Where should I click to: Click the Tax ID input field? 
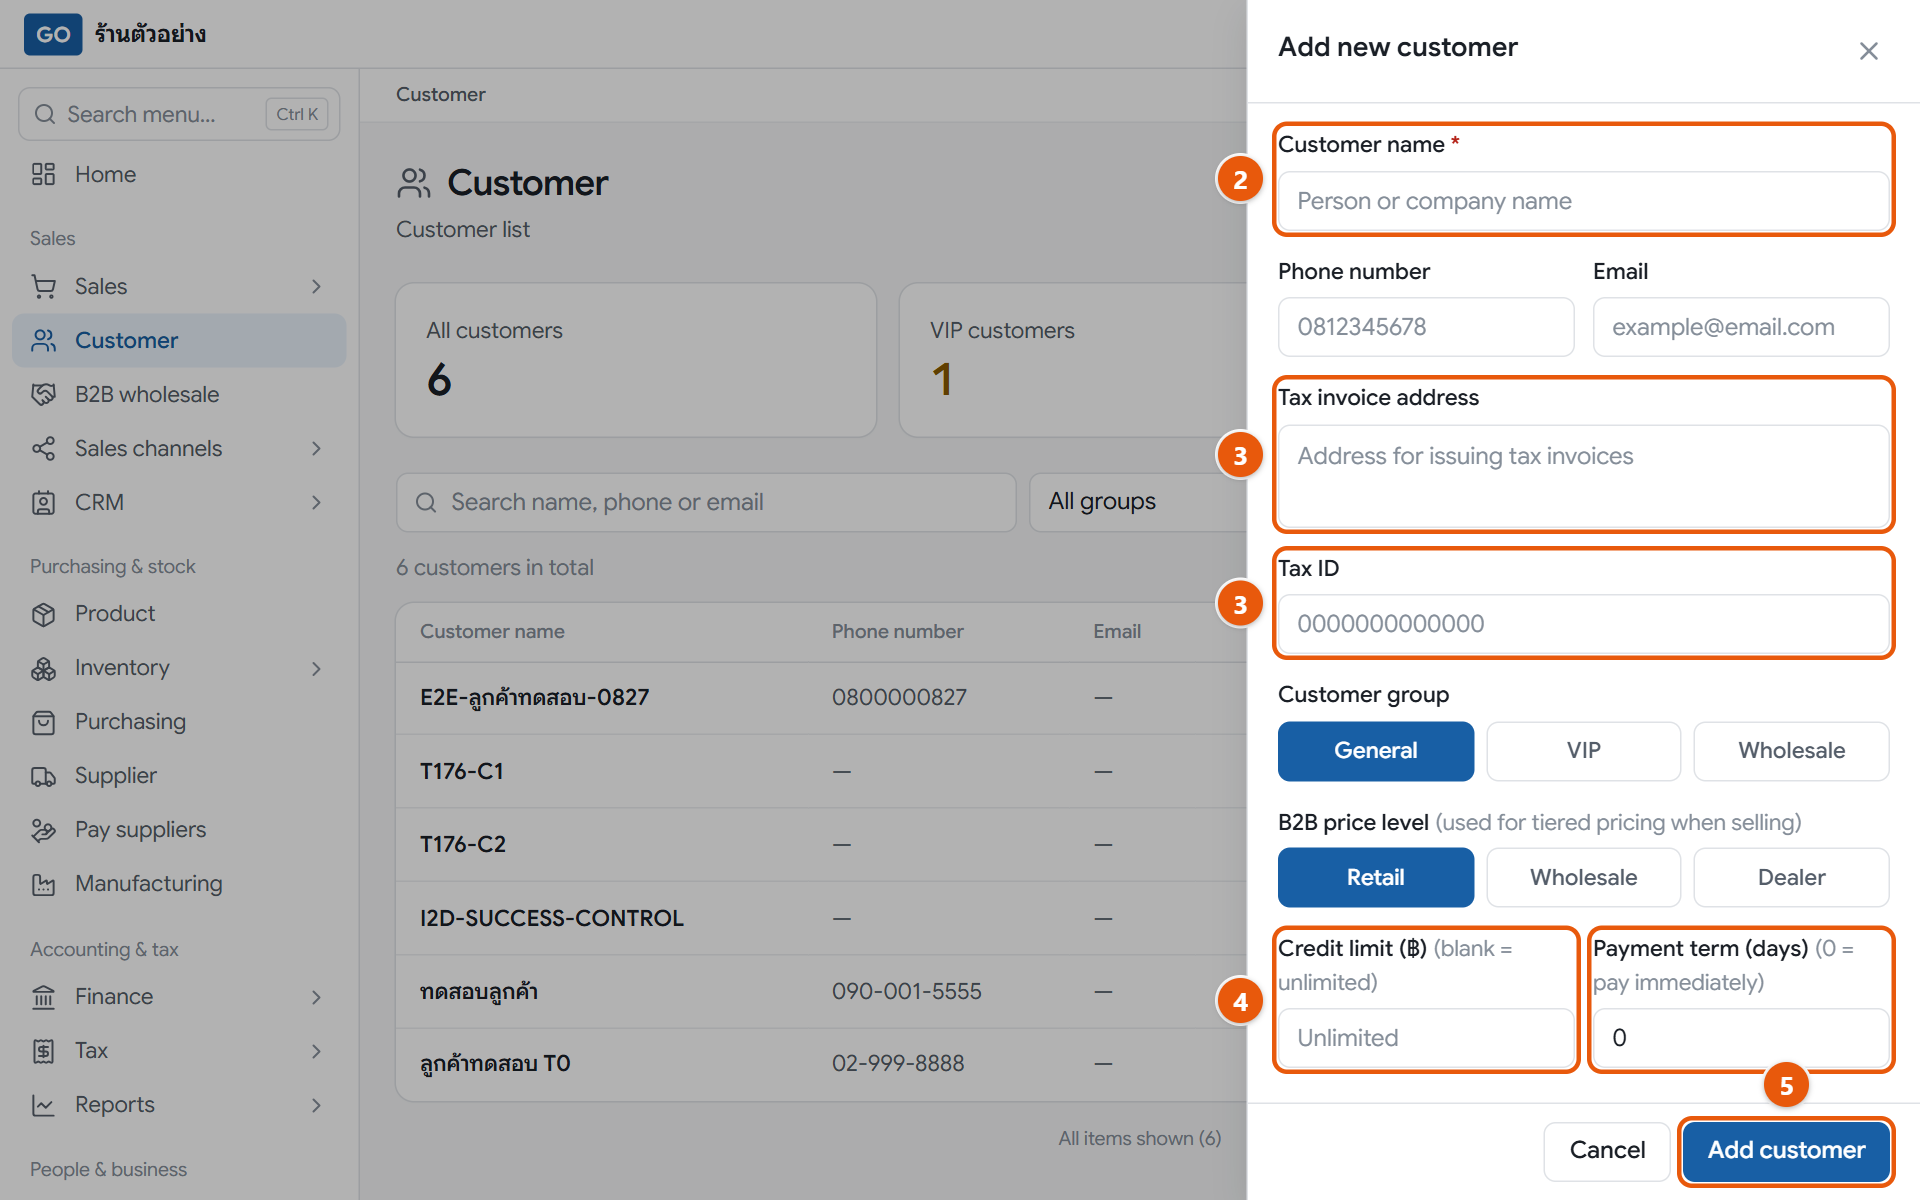tap(1583, 624)
